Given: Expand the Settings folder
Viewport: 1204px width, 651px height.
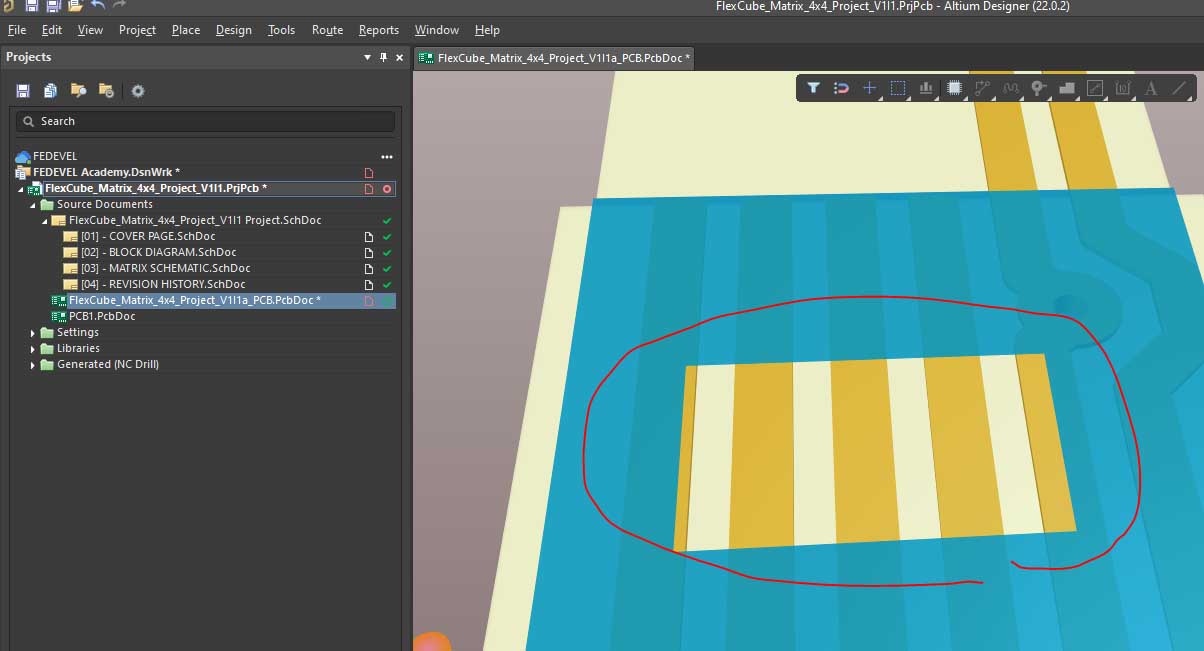Looking at the screenshot, I should pos(33,333).
